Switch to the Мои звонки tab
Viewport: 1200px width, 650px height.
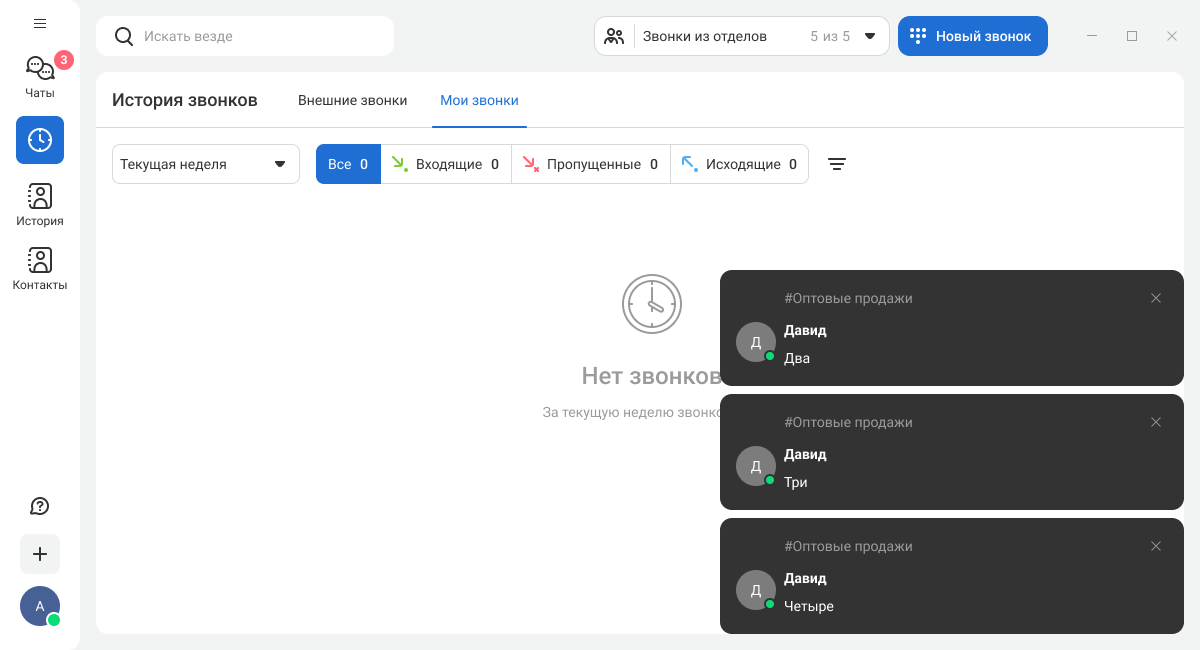[479, 100]
